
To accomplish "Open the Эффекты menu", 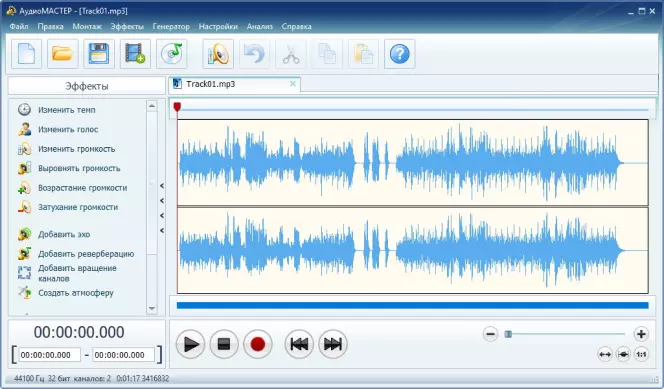I will (x=127, y=26).
